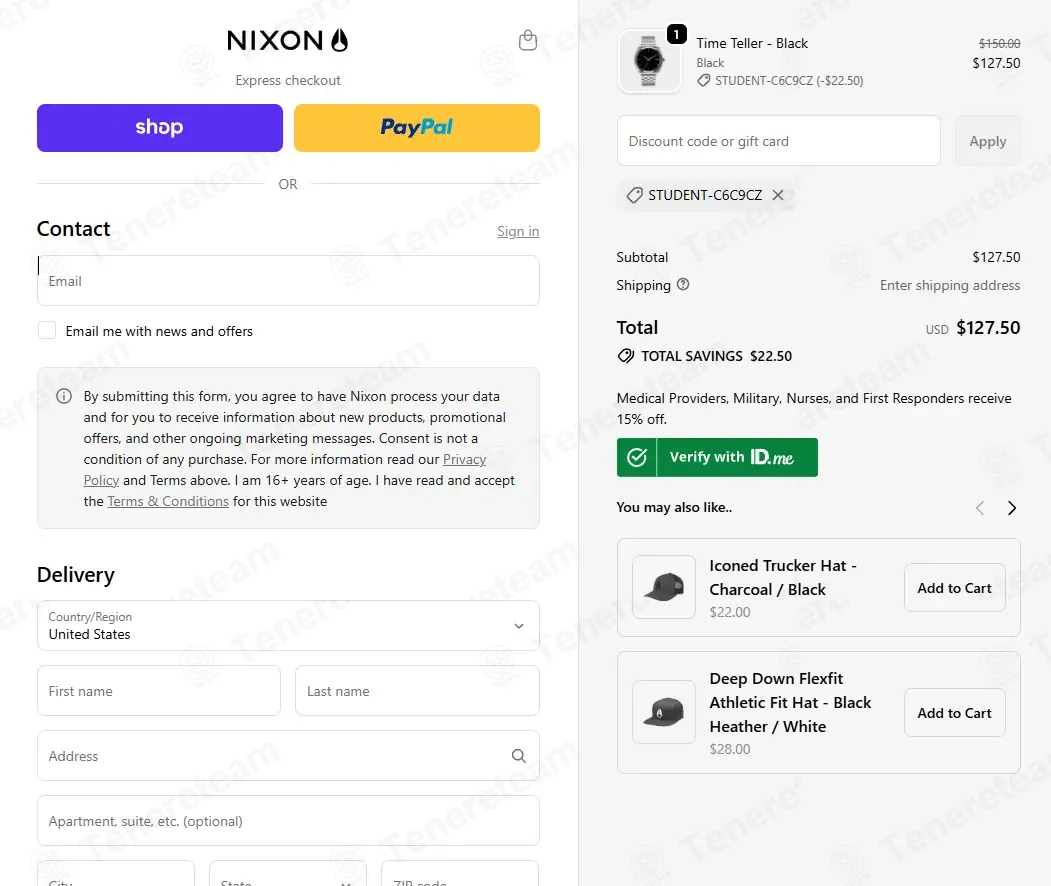Click the $28.00 hat price
The image size is (1051, 886).
pos(729,749)
